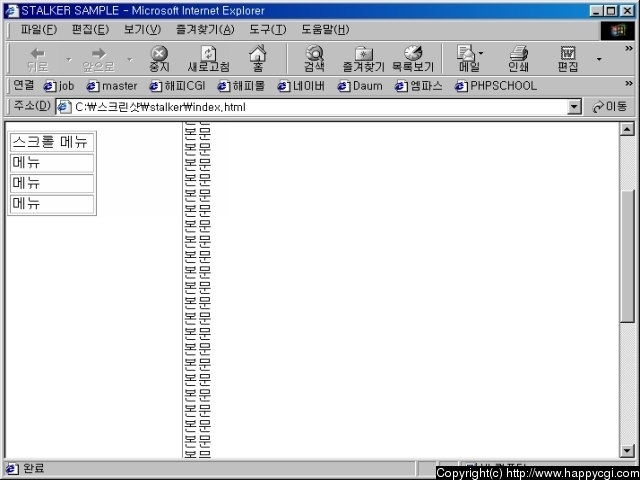
Task: Refresh the page with 새로고침 icon
Action: click(x=209, y=59)
